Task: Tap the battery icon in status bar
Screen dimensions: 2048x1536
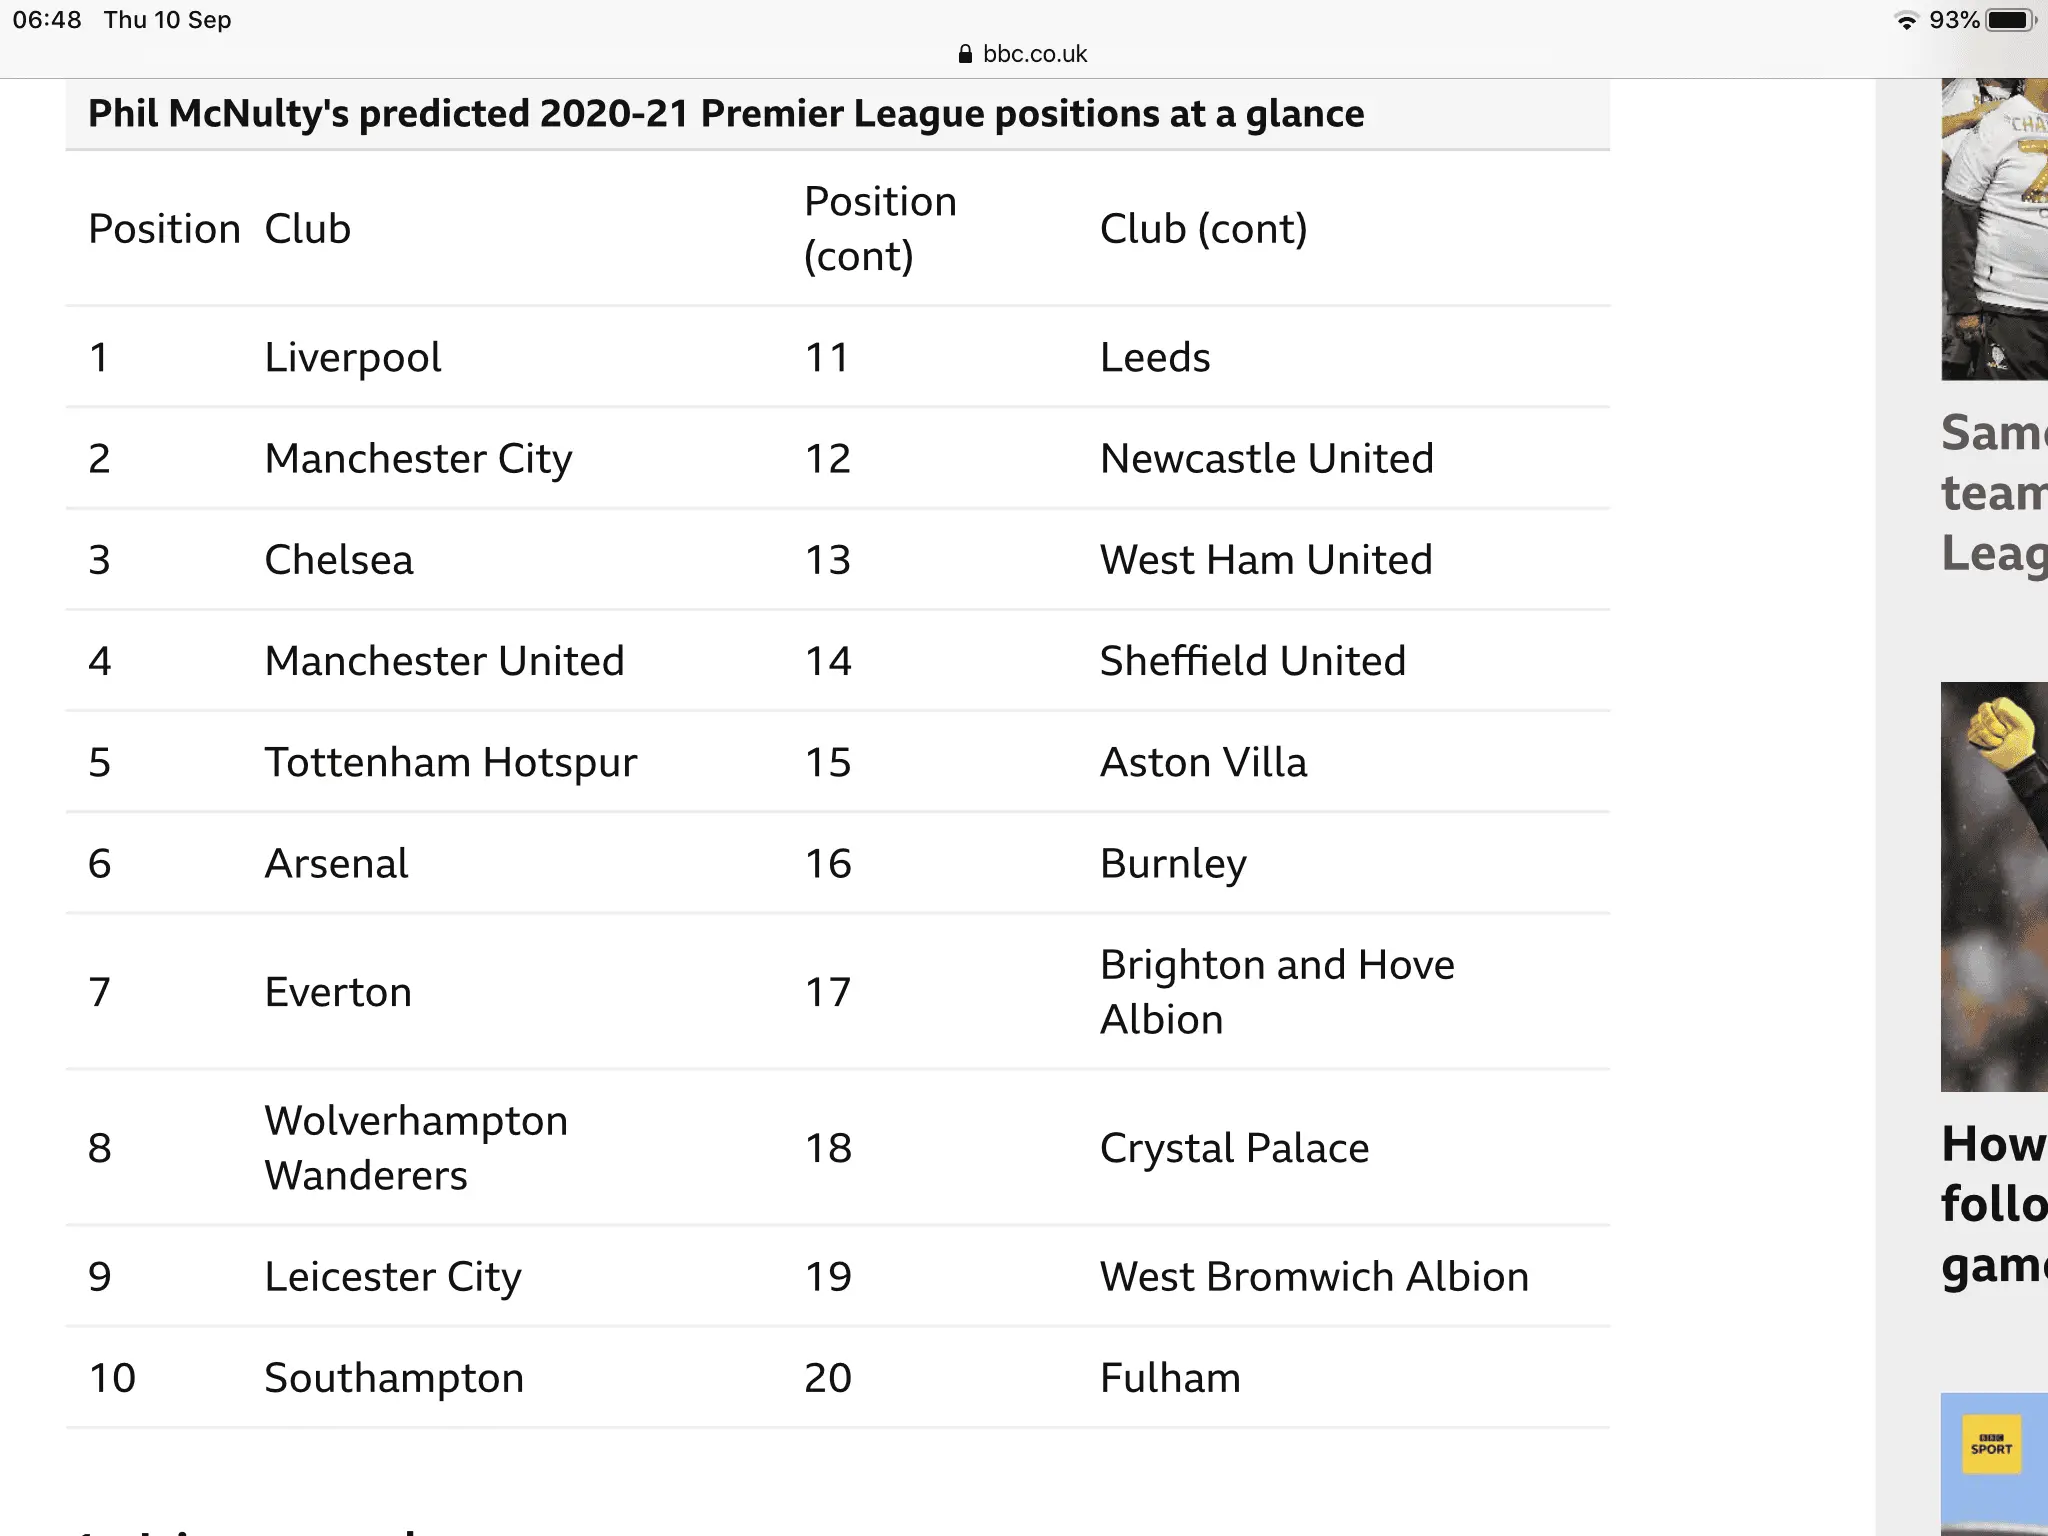Action: [x=2010, y=21]
